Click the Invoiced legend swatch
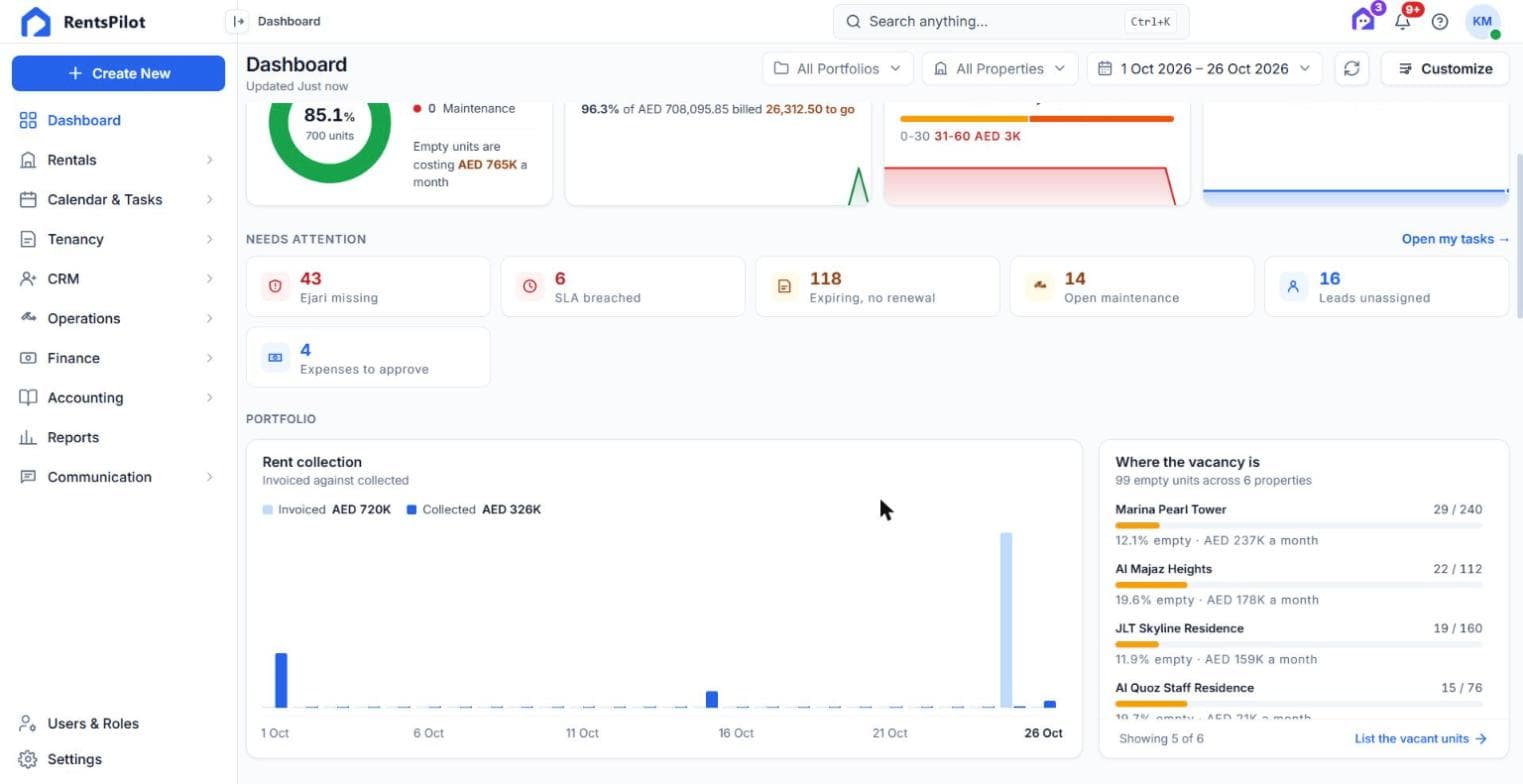The image size is (1523, 784). pyautogui.click(x=267, y=510)
